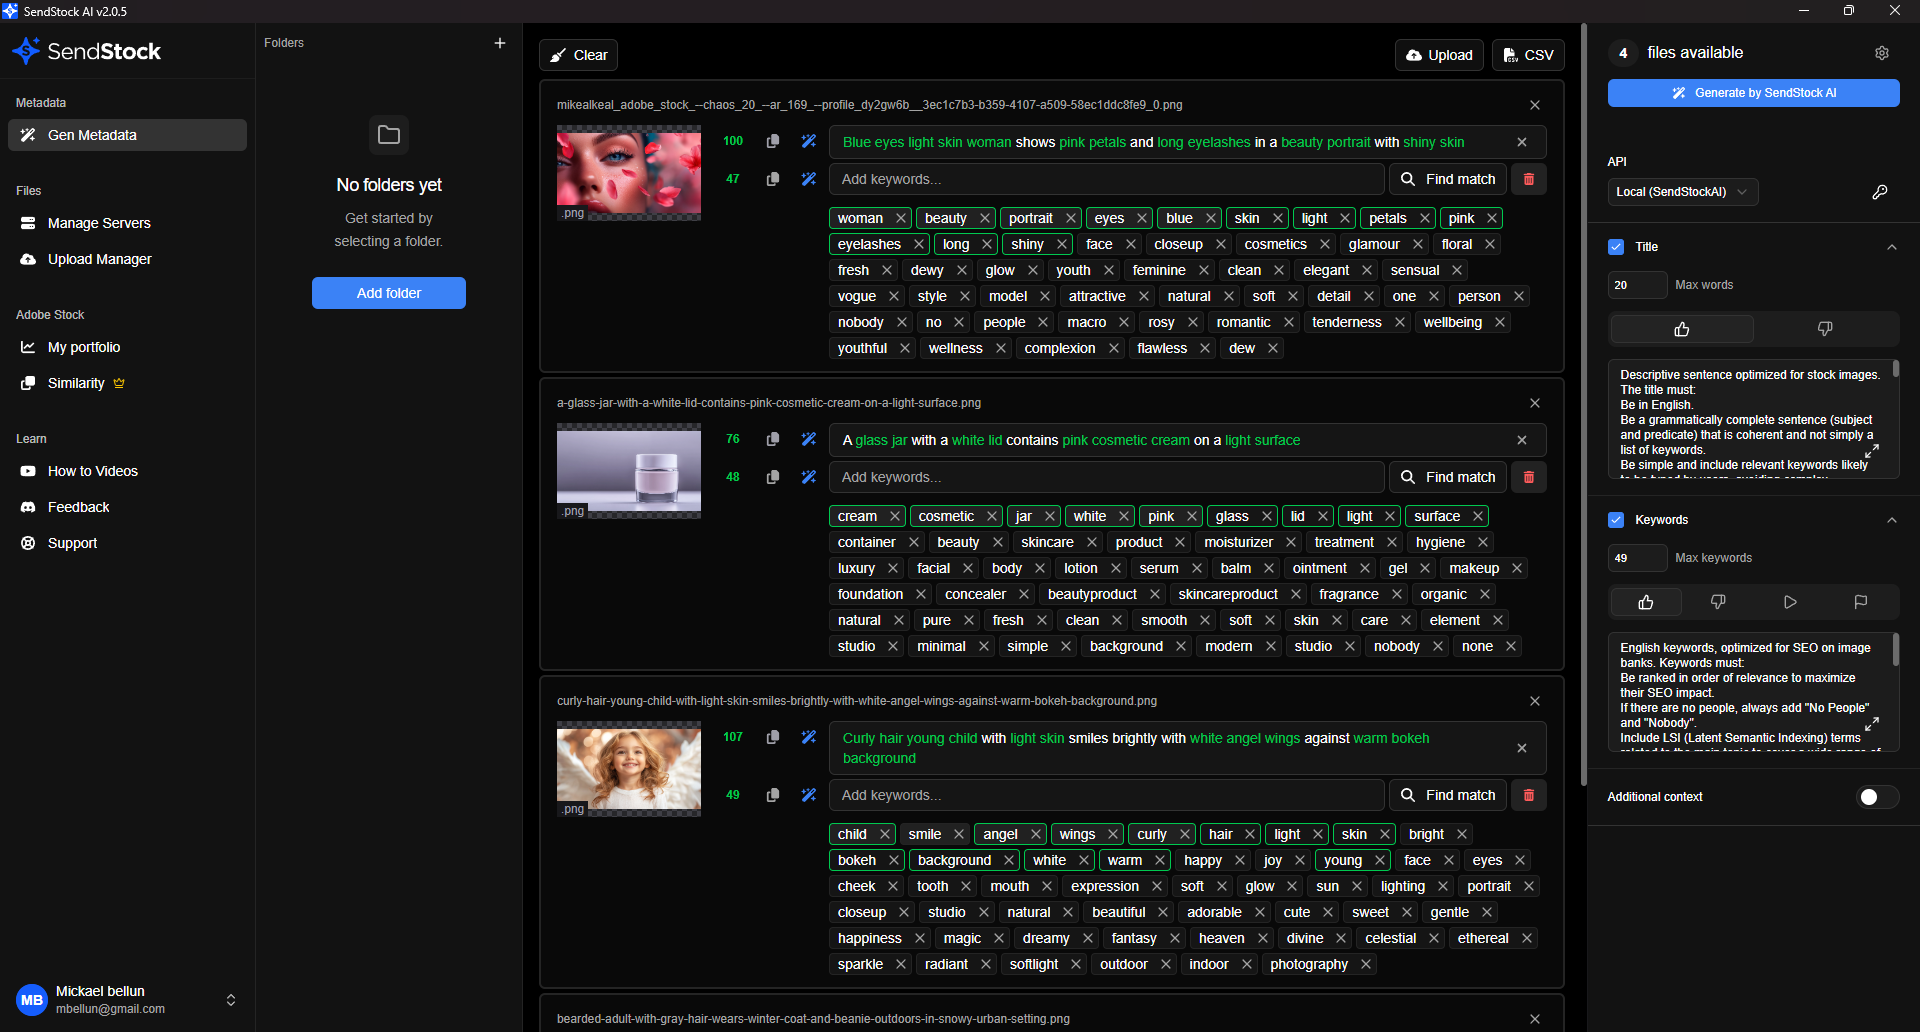The image size is (1920, 1032).
Task: Click the API key icon
Action: tap(1879, 192)
